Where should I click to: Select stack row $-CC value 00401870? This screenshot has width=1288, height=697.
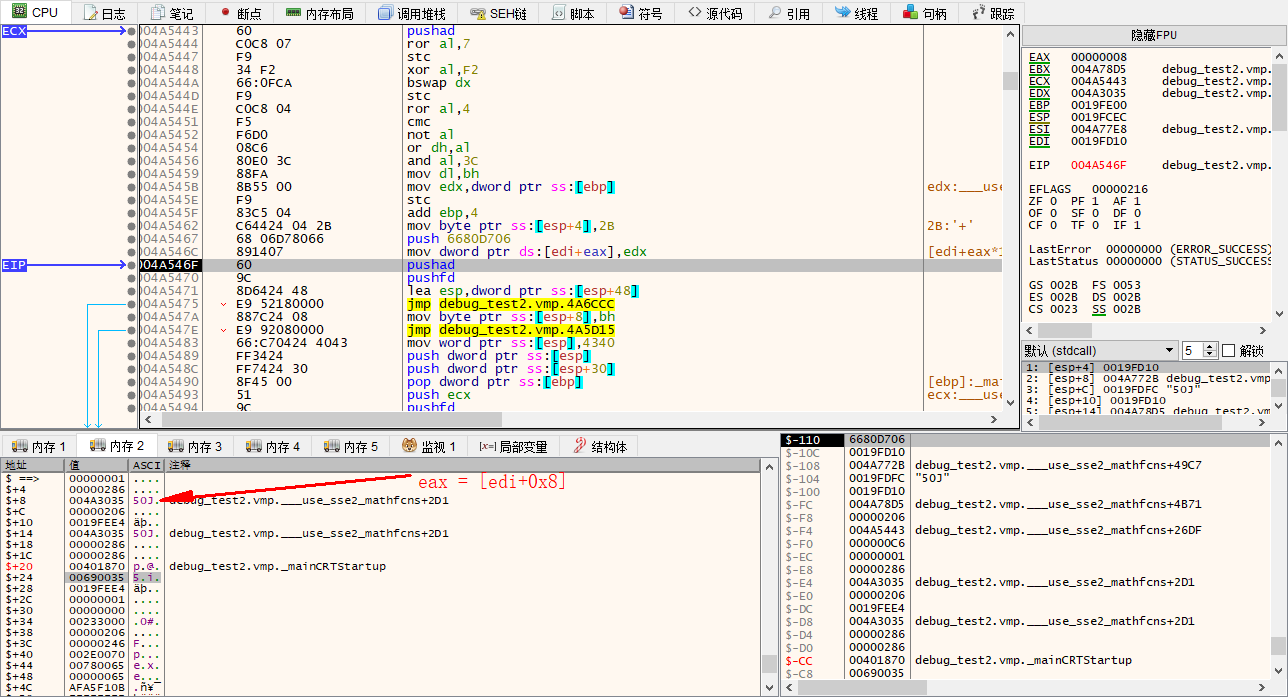pos(877,660)
